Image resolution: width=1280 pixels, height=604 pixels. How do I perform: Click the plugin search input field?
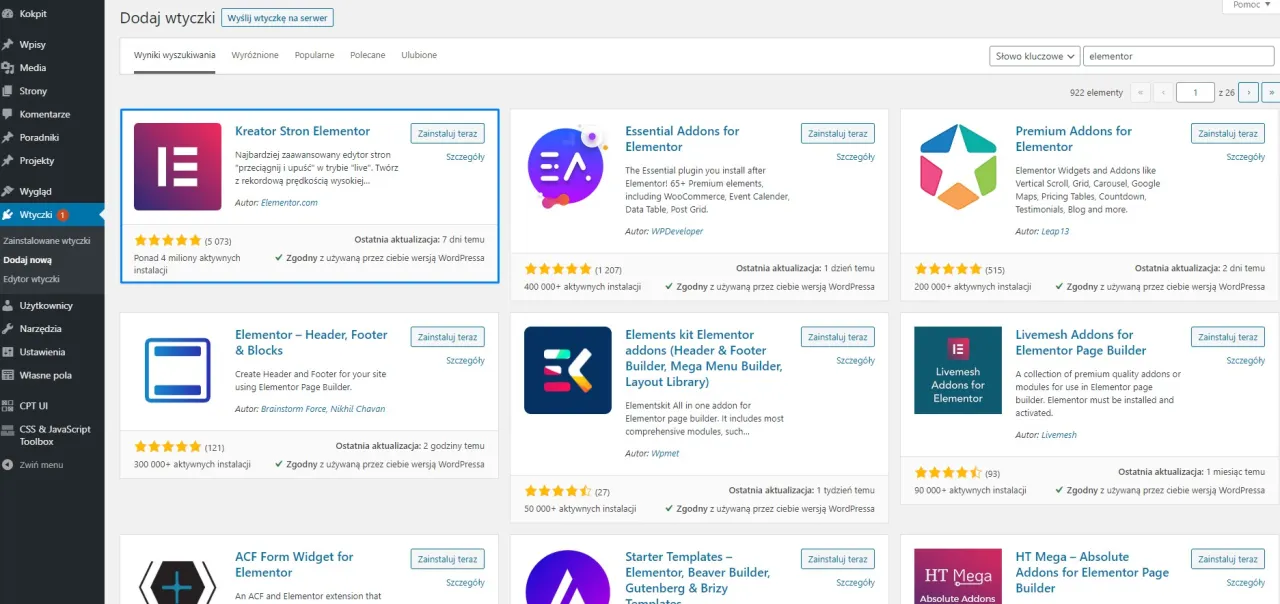point(1178,57)
